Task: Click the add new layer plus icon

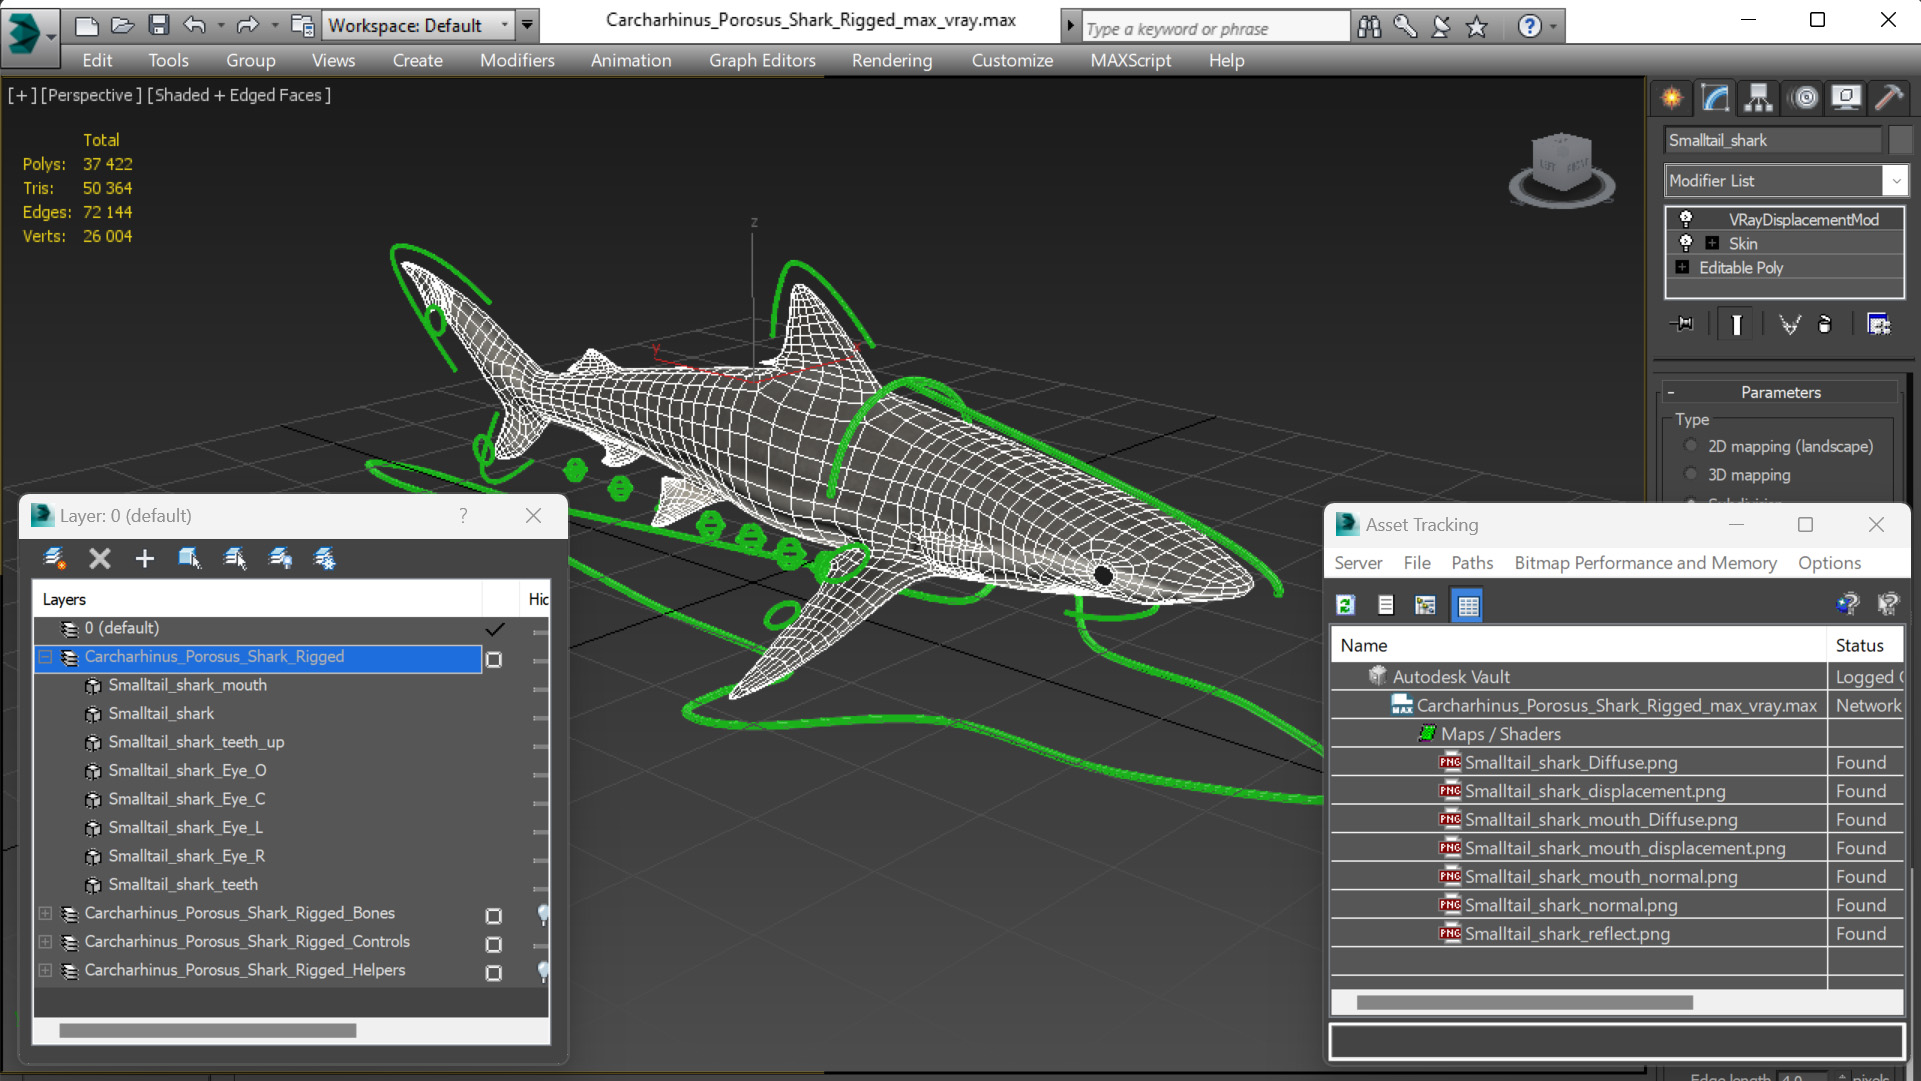Action: click(x=145, y=558)
